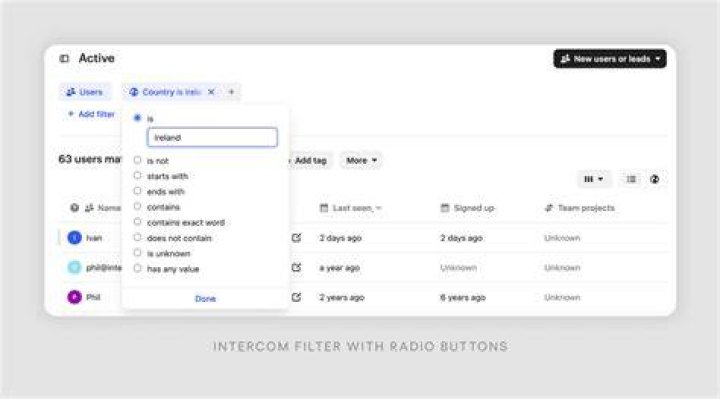Click Done in the filter popup
720x399 pixels.
click(205, 298)
